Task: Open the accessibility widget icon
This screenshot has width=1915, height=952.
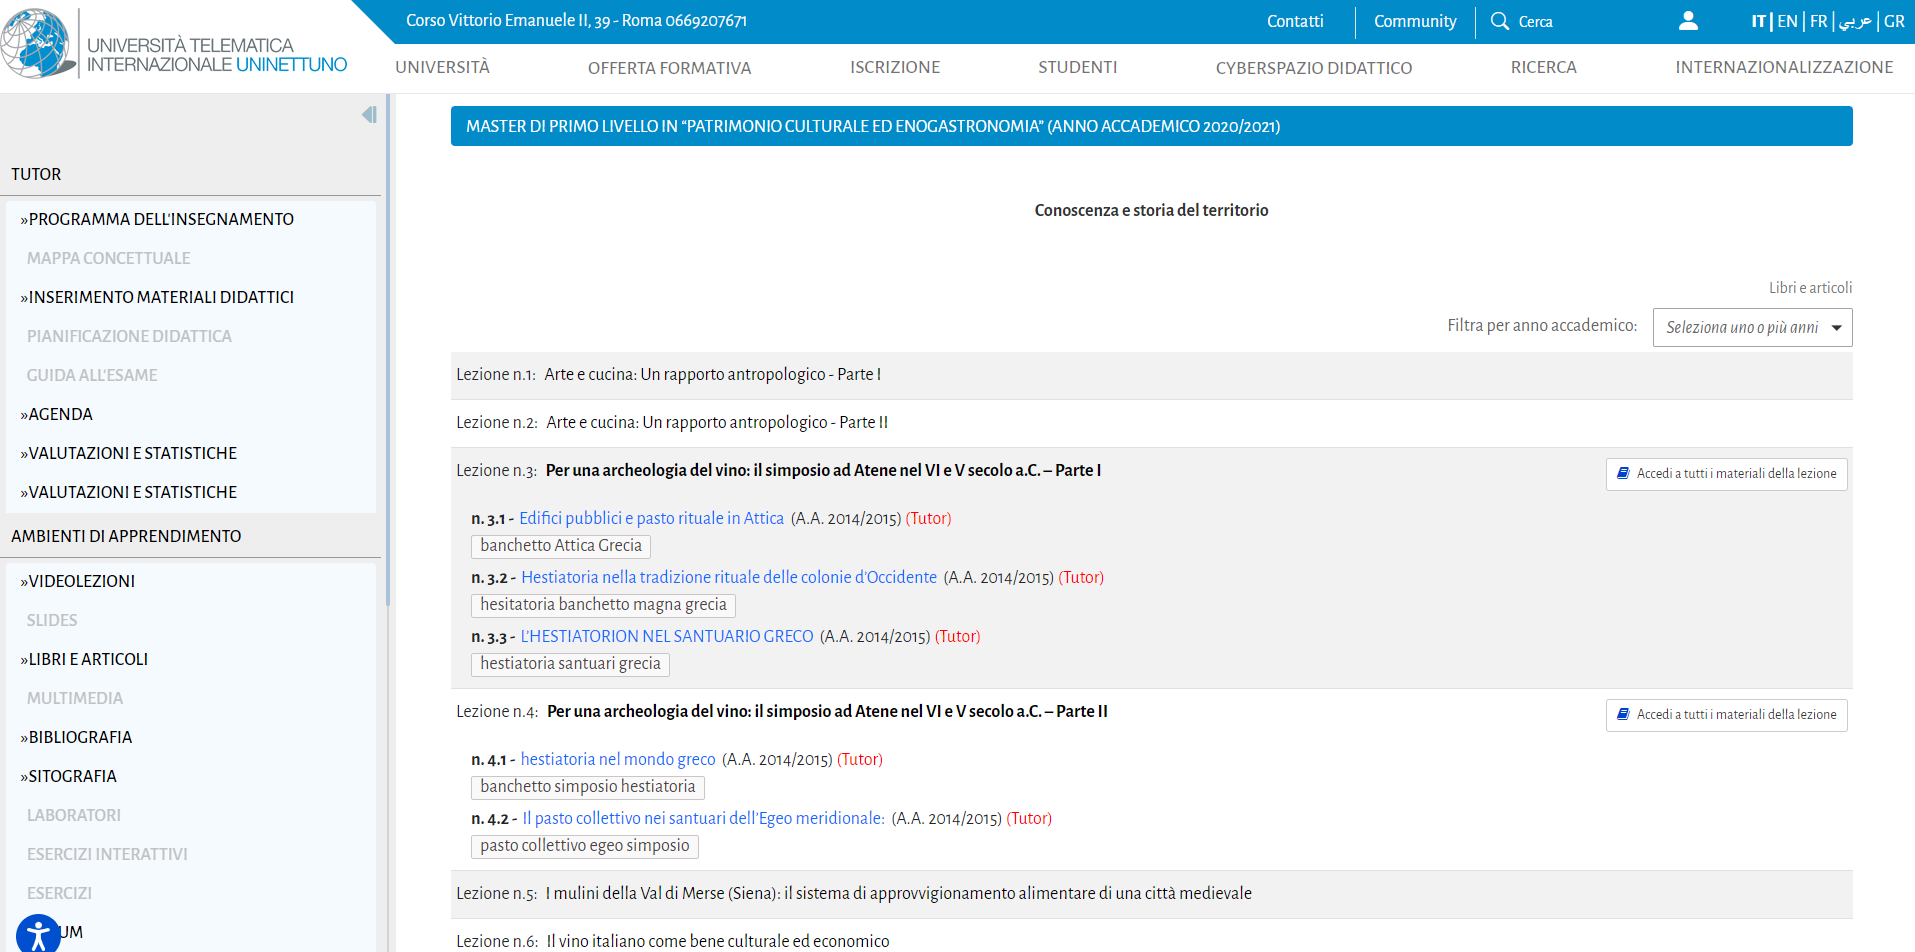Action: tap(38, 935)
